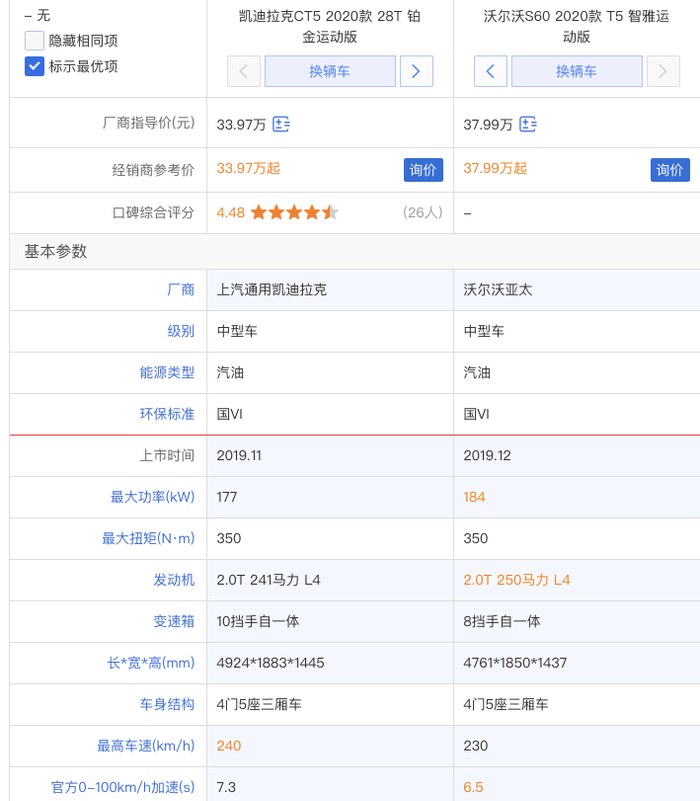
Task: Click 询价 button for Cadillac 33.97万起
Action: point(423,170)
